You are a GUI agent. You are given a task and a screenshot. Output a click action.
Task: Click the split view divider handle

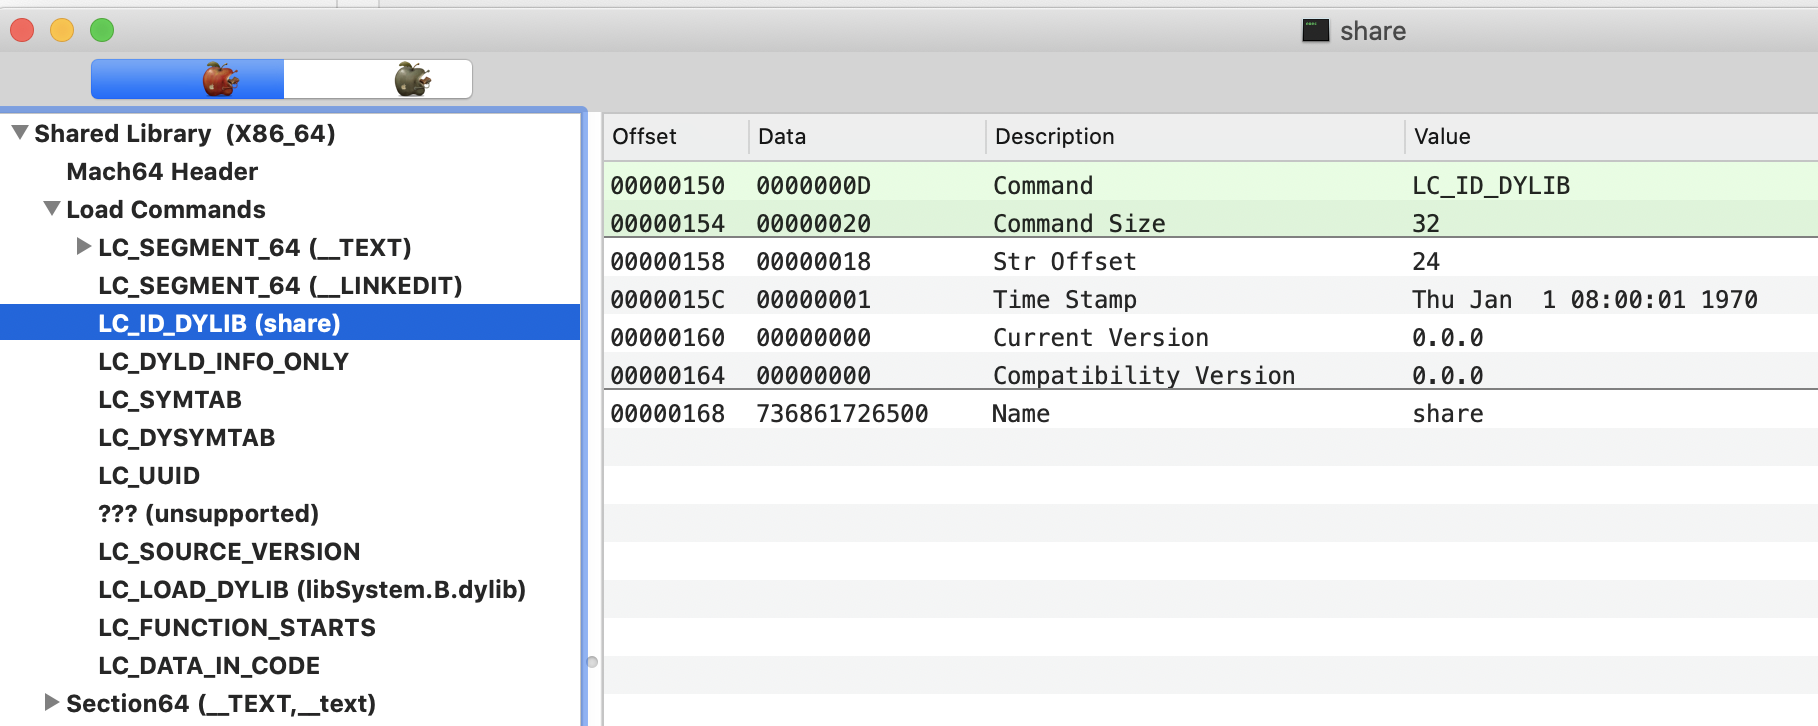pyautogui.click(x=592, y=662)
